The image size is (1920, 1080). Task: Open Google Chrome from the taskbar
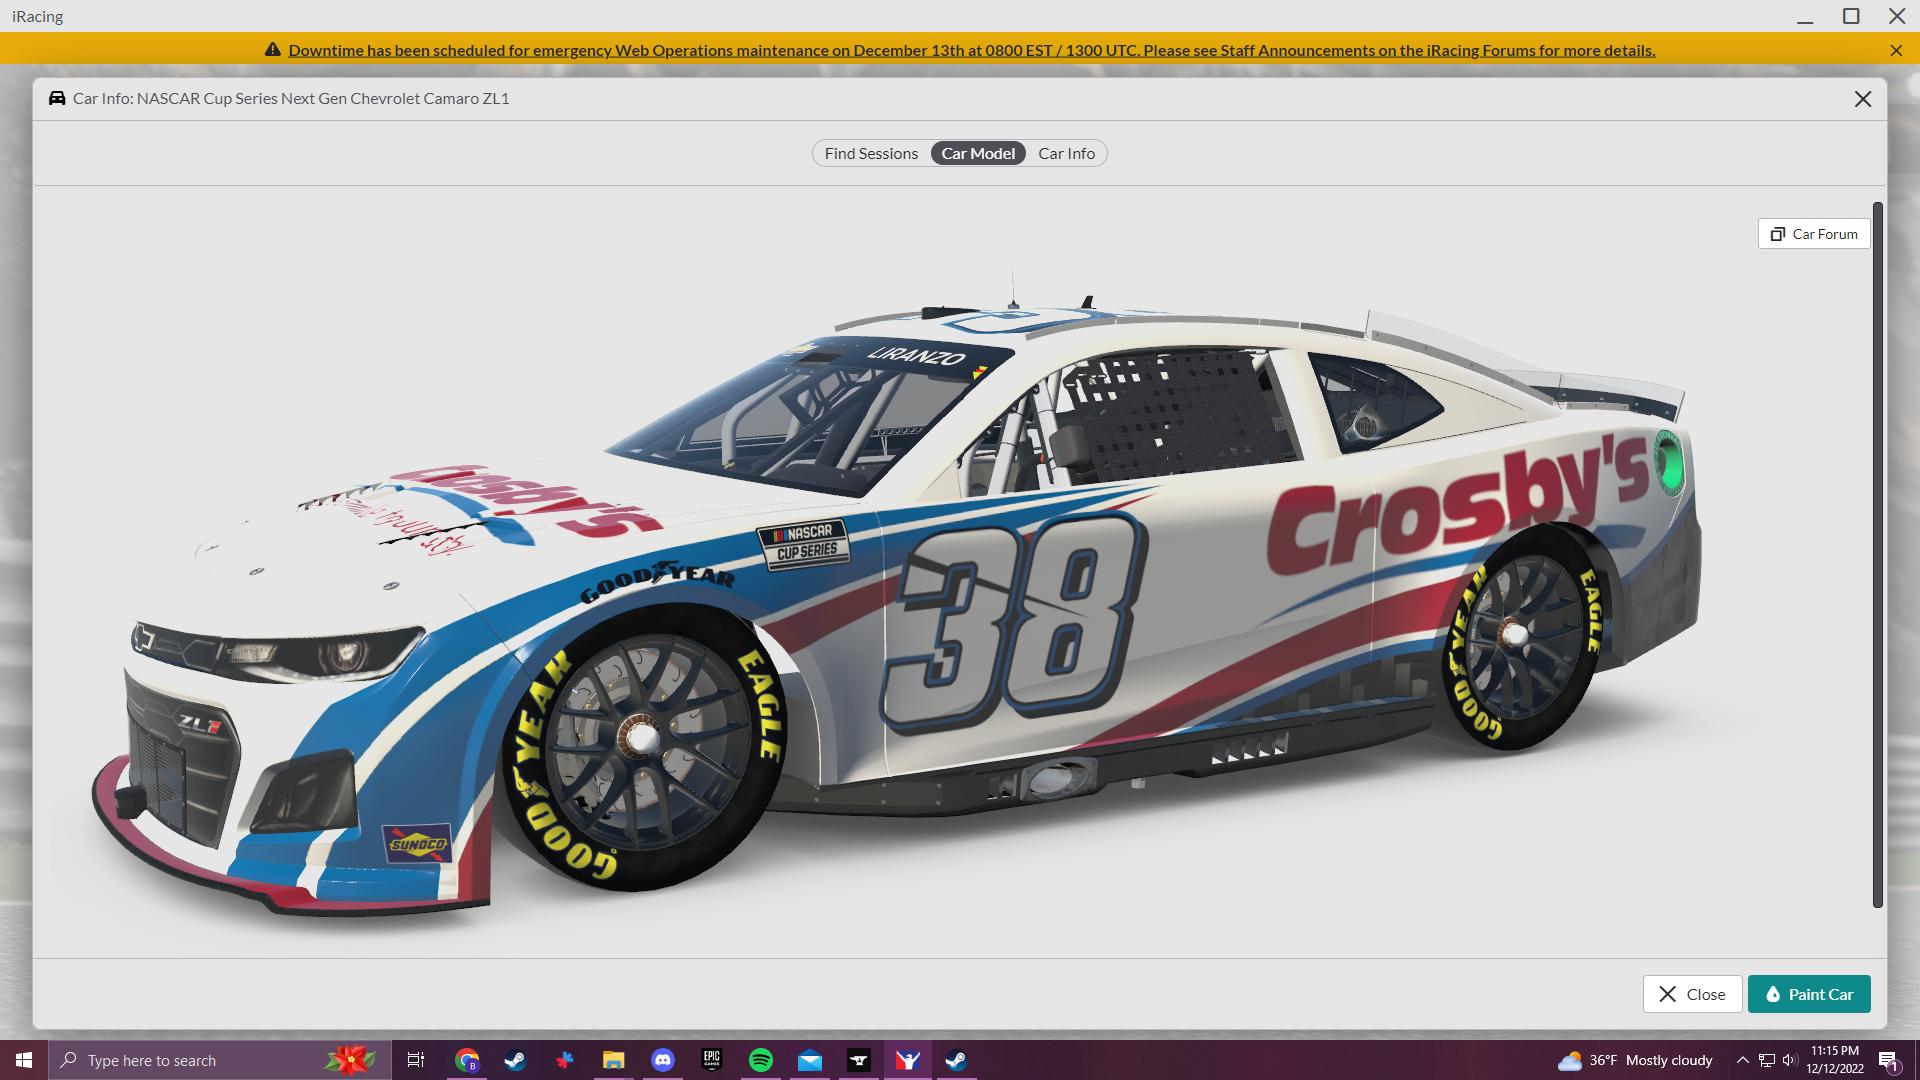click(466, 1060)
